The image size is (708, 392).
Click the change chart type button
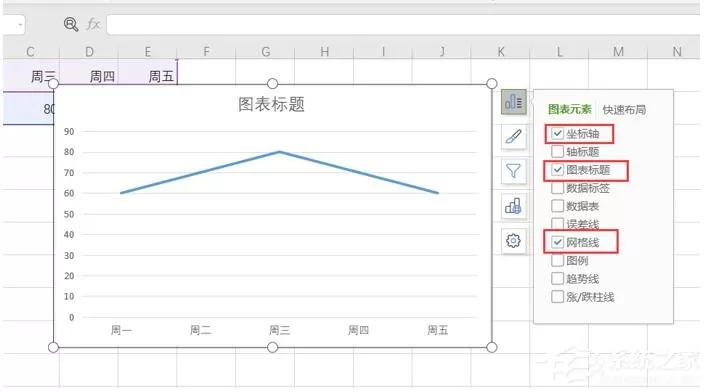[513, 206]
